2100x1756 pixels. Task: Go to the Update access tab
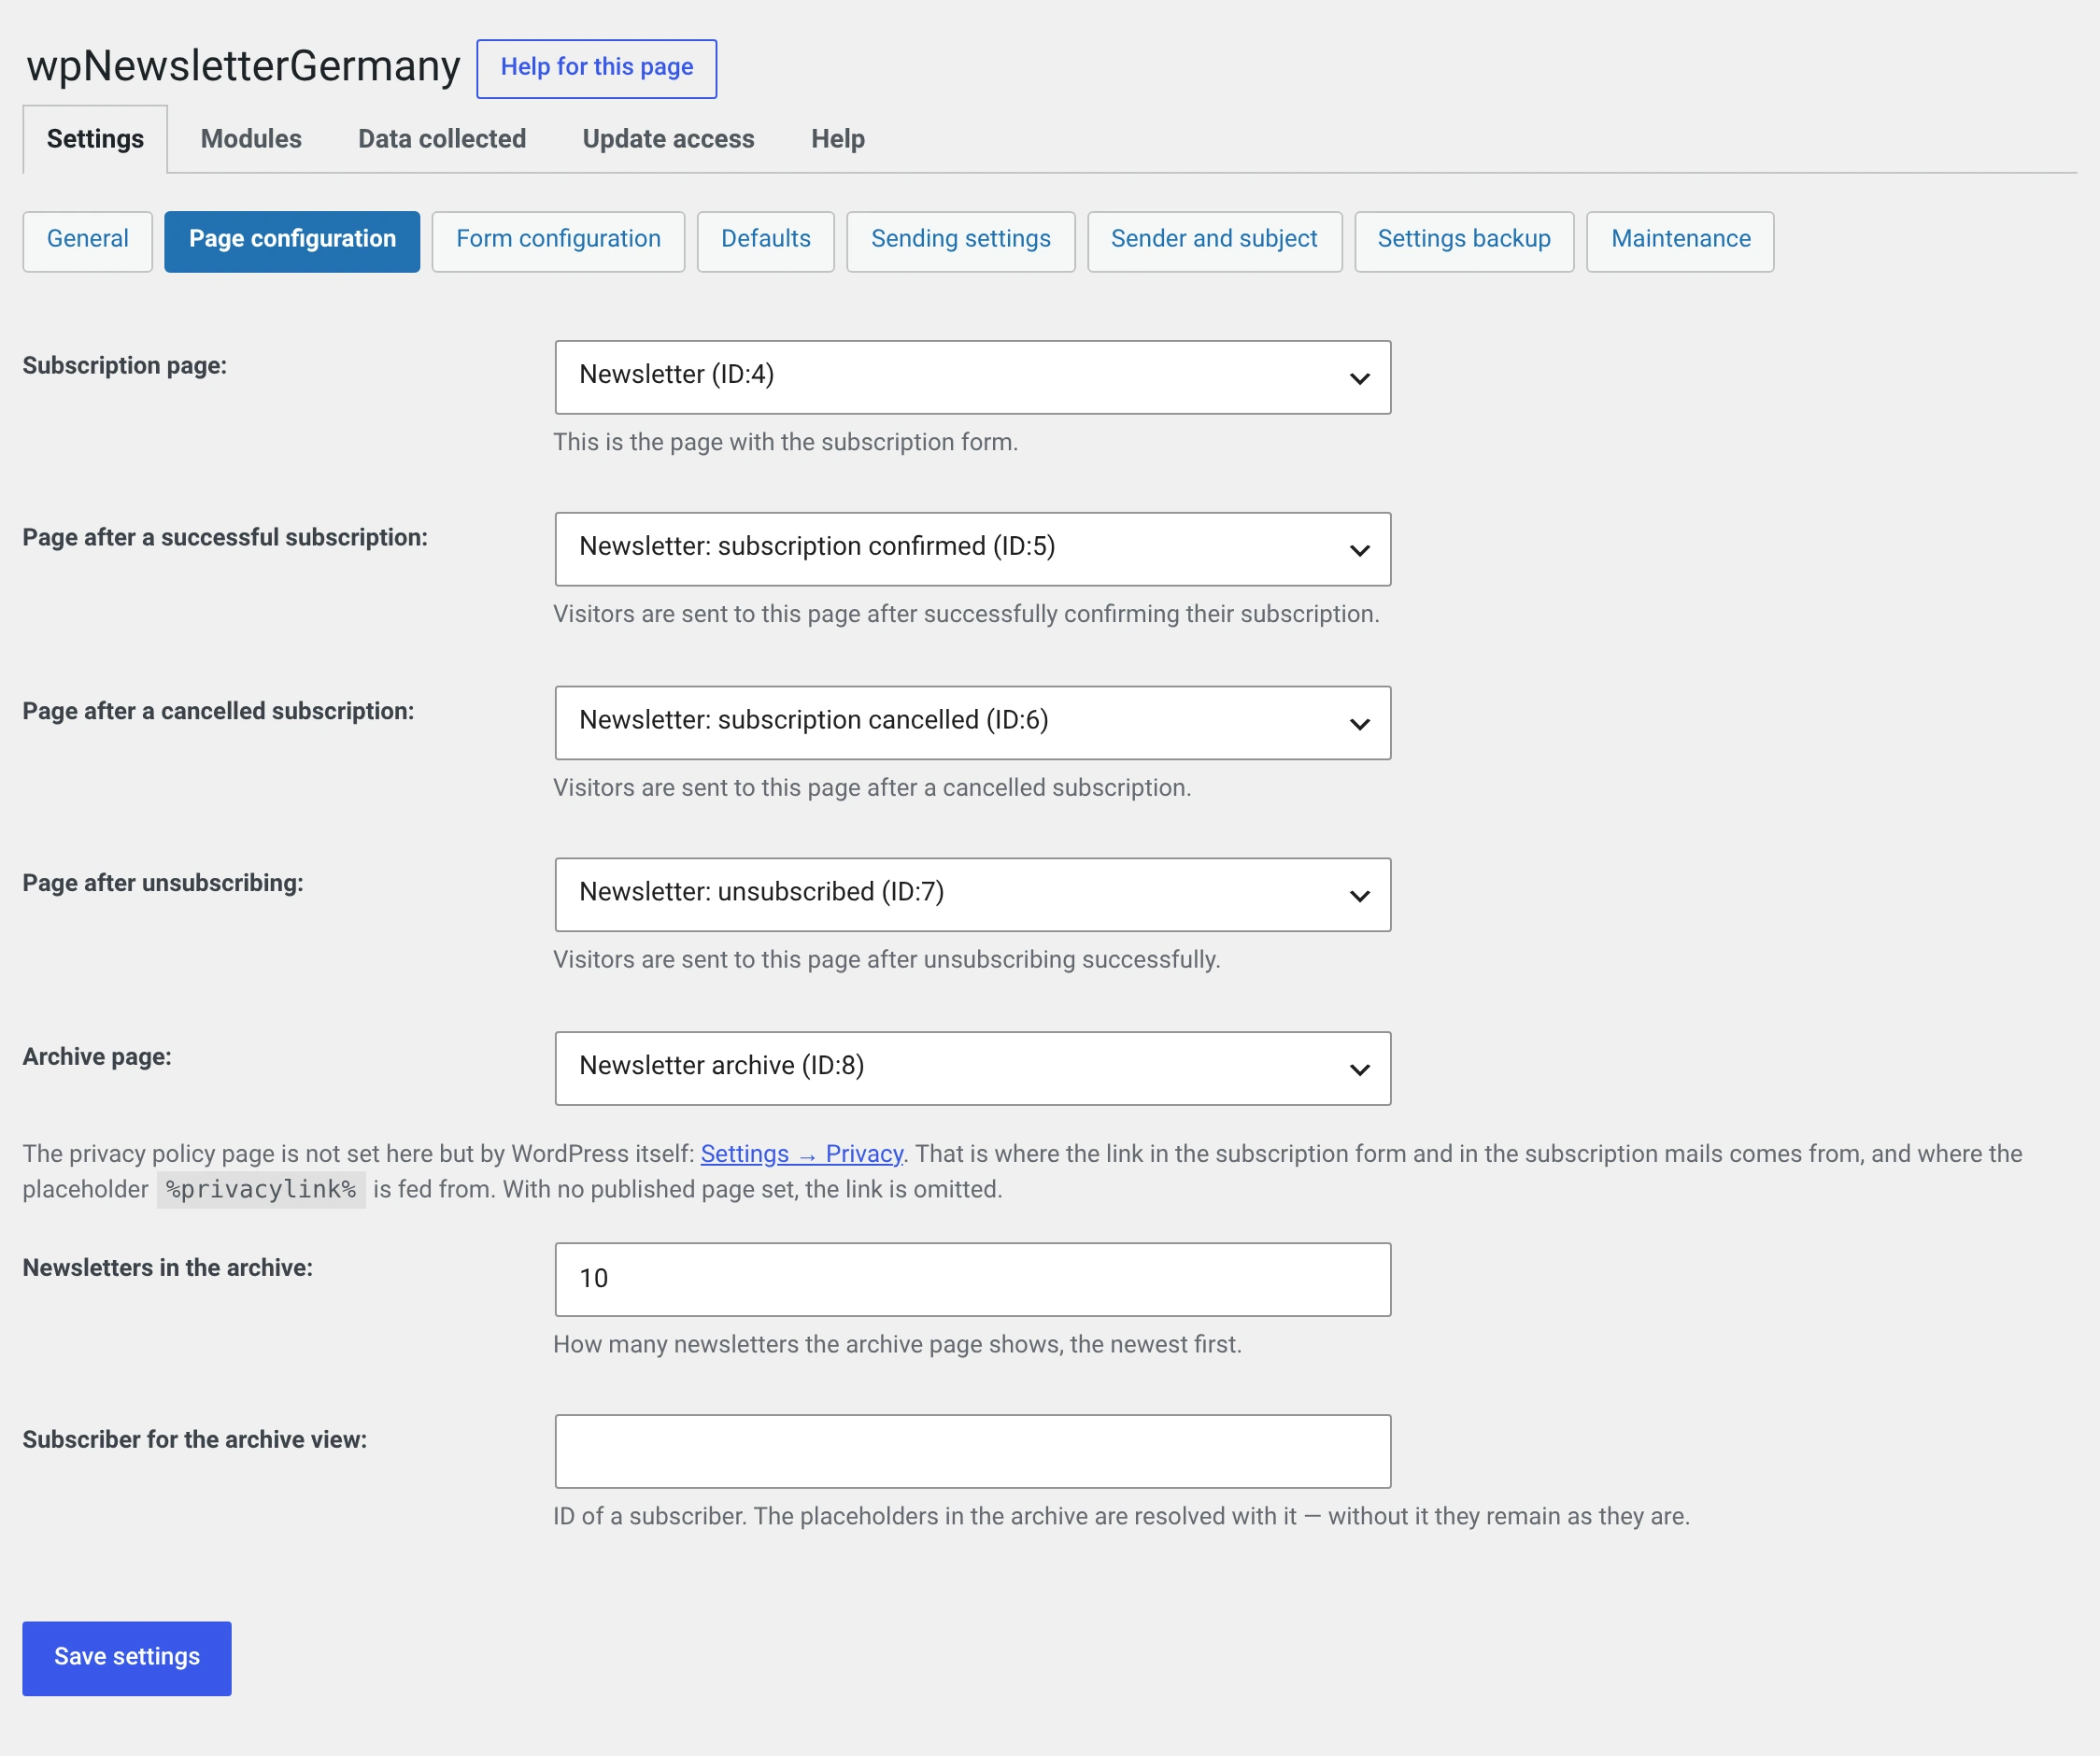pyautogui.click(x=668, y=139)
